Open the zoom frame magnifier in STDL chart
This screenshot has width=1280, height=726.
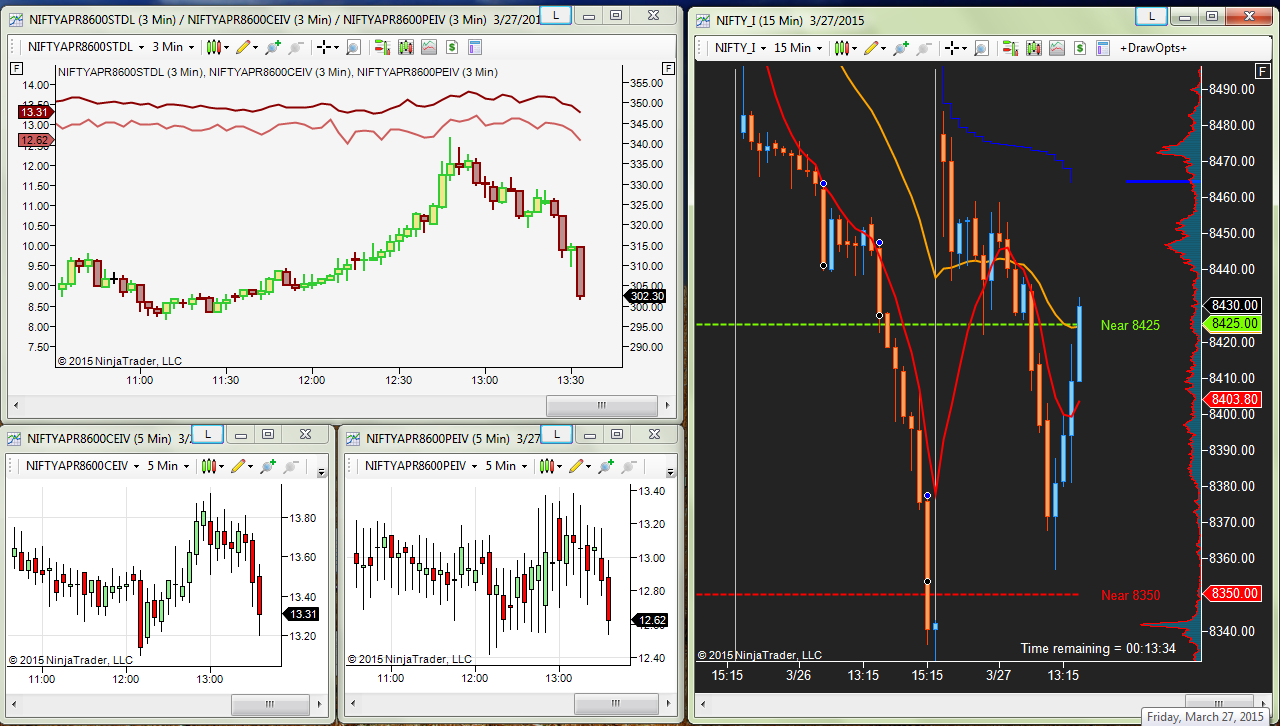tap(352, 47)
